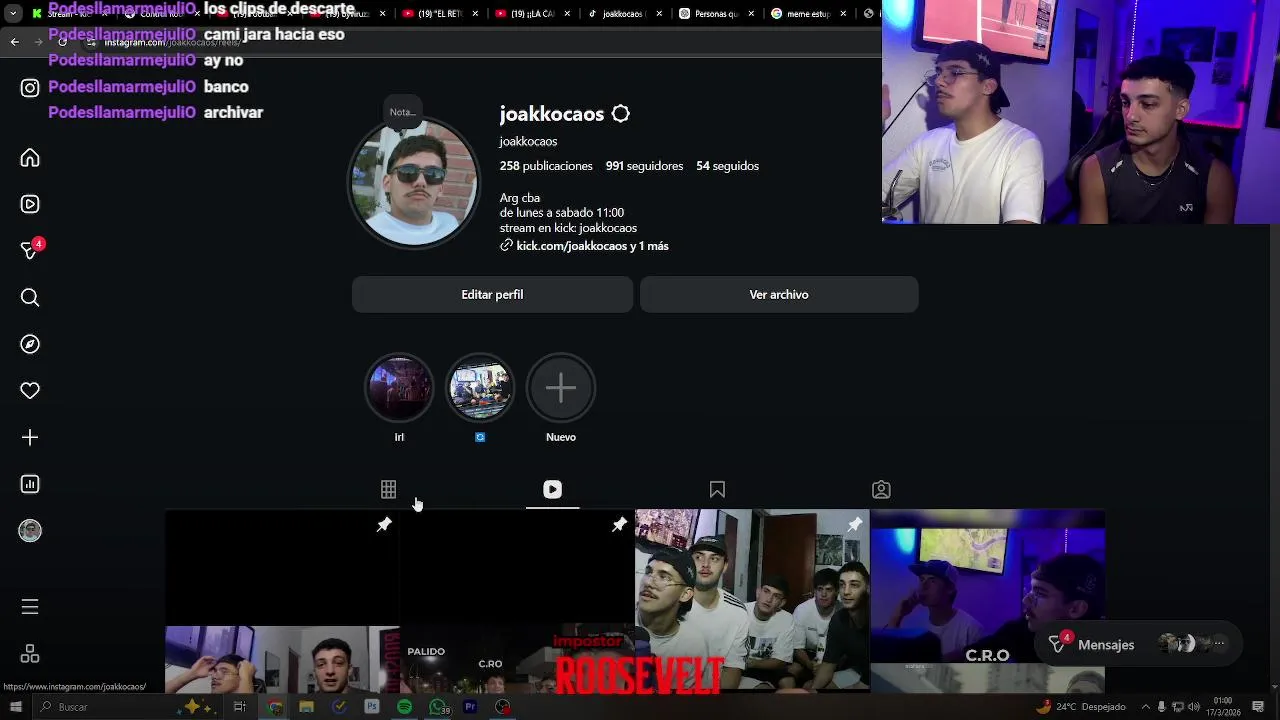
Task: Open the 24°C Despejado weather widget
Action: (1082, 707)
